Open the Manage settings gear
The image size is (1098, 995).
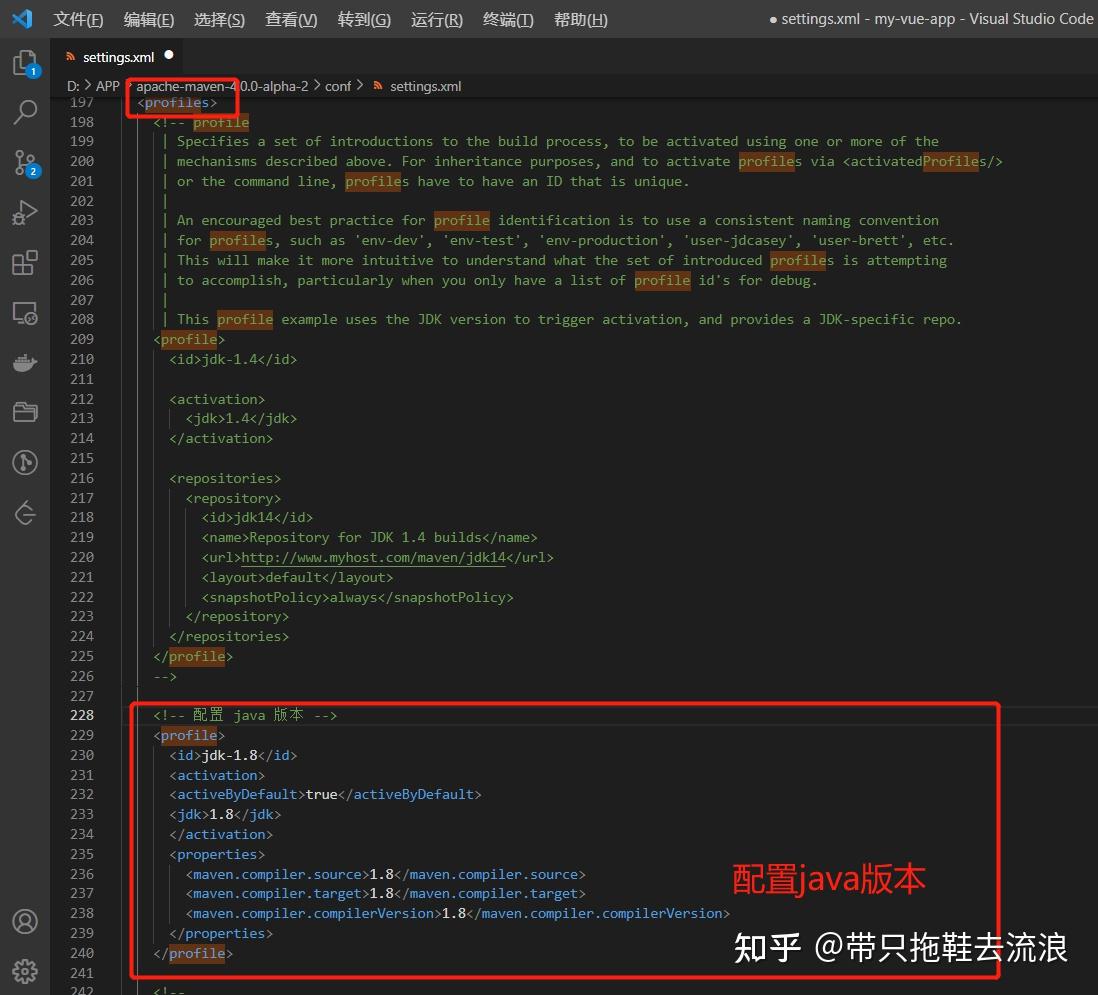25,970
